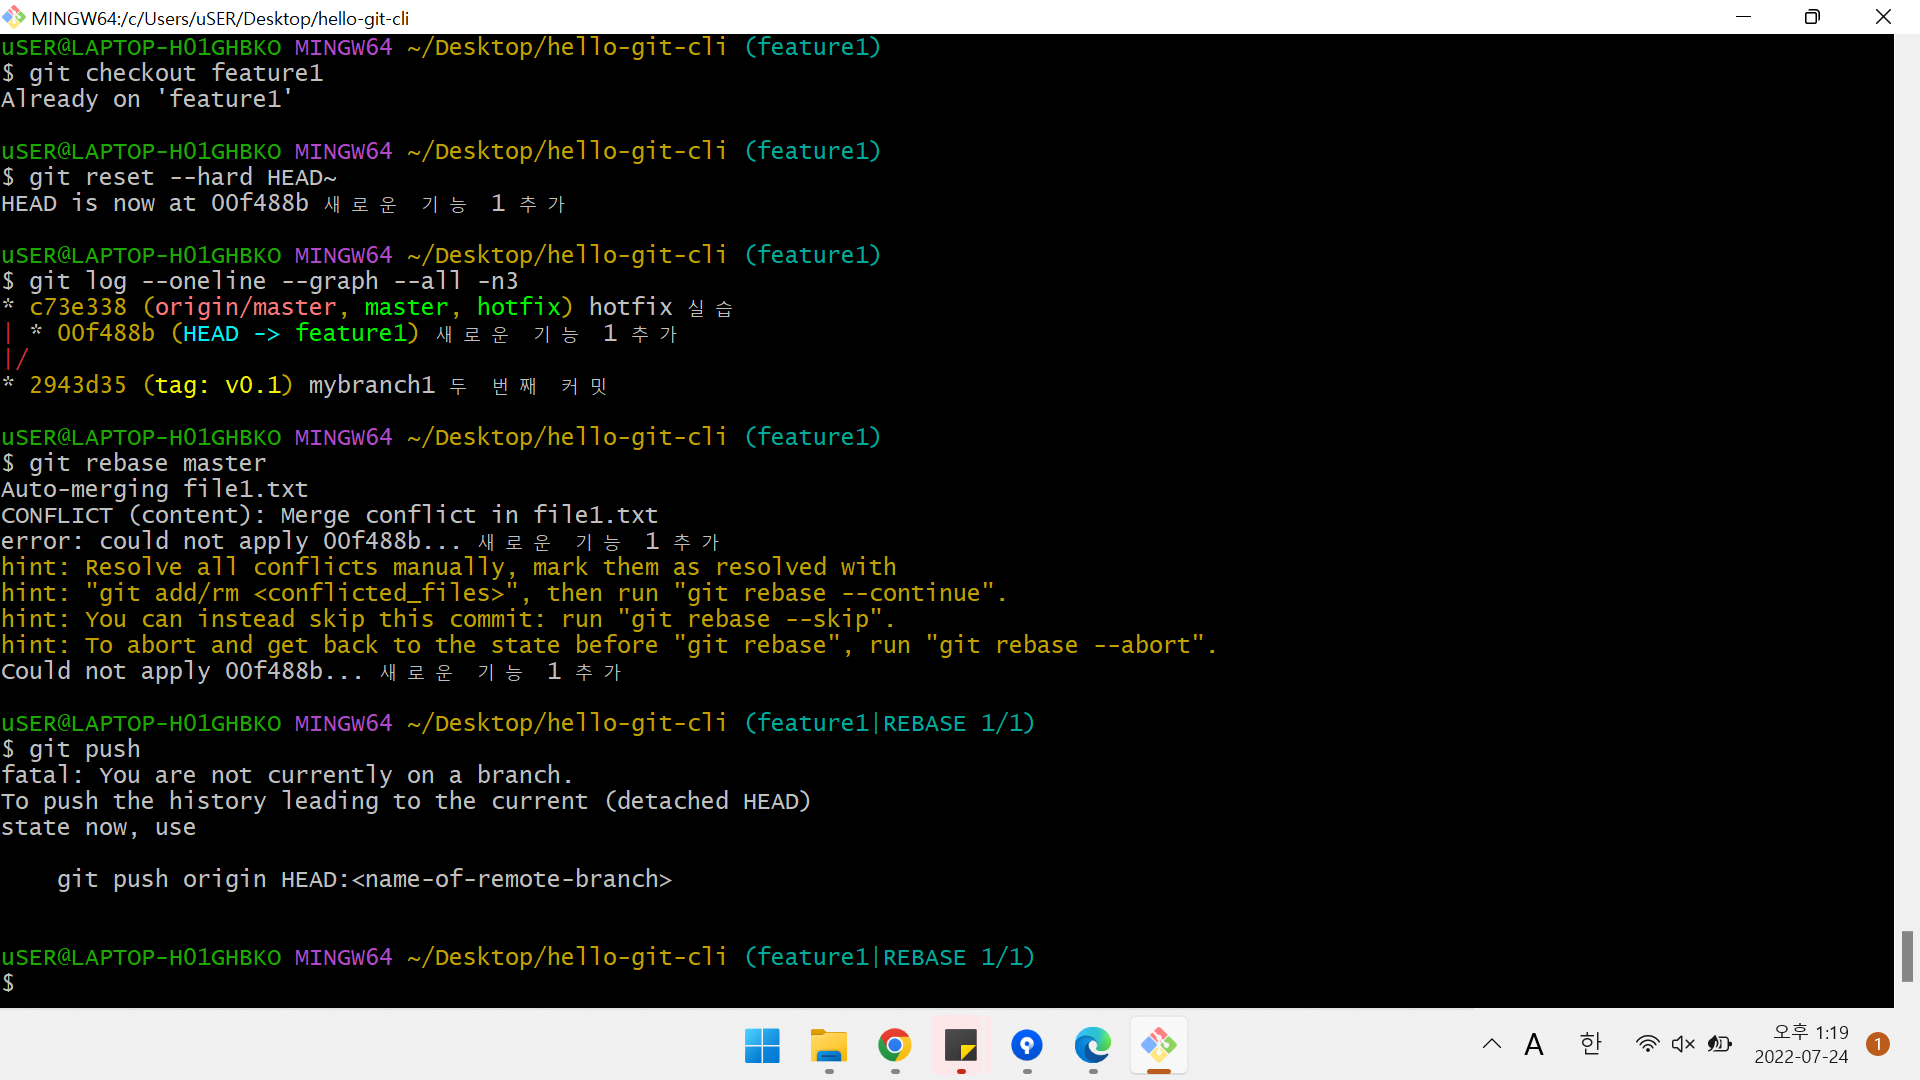Viewport: 1920px width, 1080px height.
Task: Click the hint mentioning 'git rebase --abort'
Action: point(609,645)
